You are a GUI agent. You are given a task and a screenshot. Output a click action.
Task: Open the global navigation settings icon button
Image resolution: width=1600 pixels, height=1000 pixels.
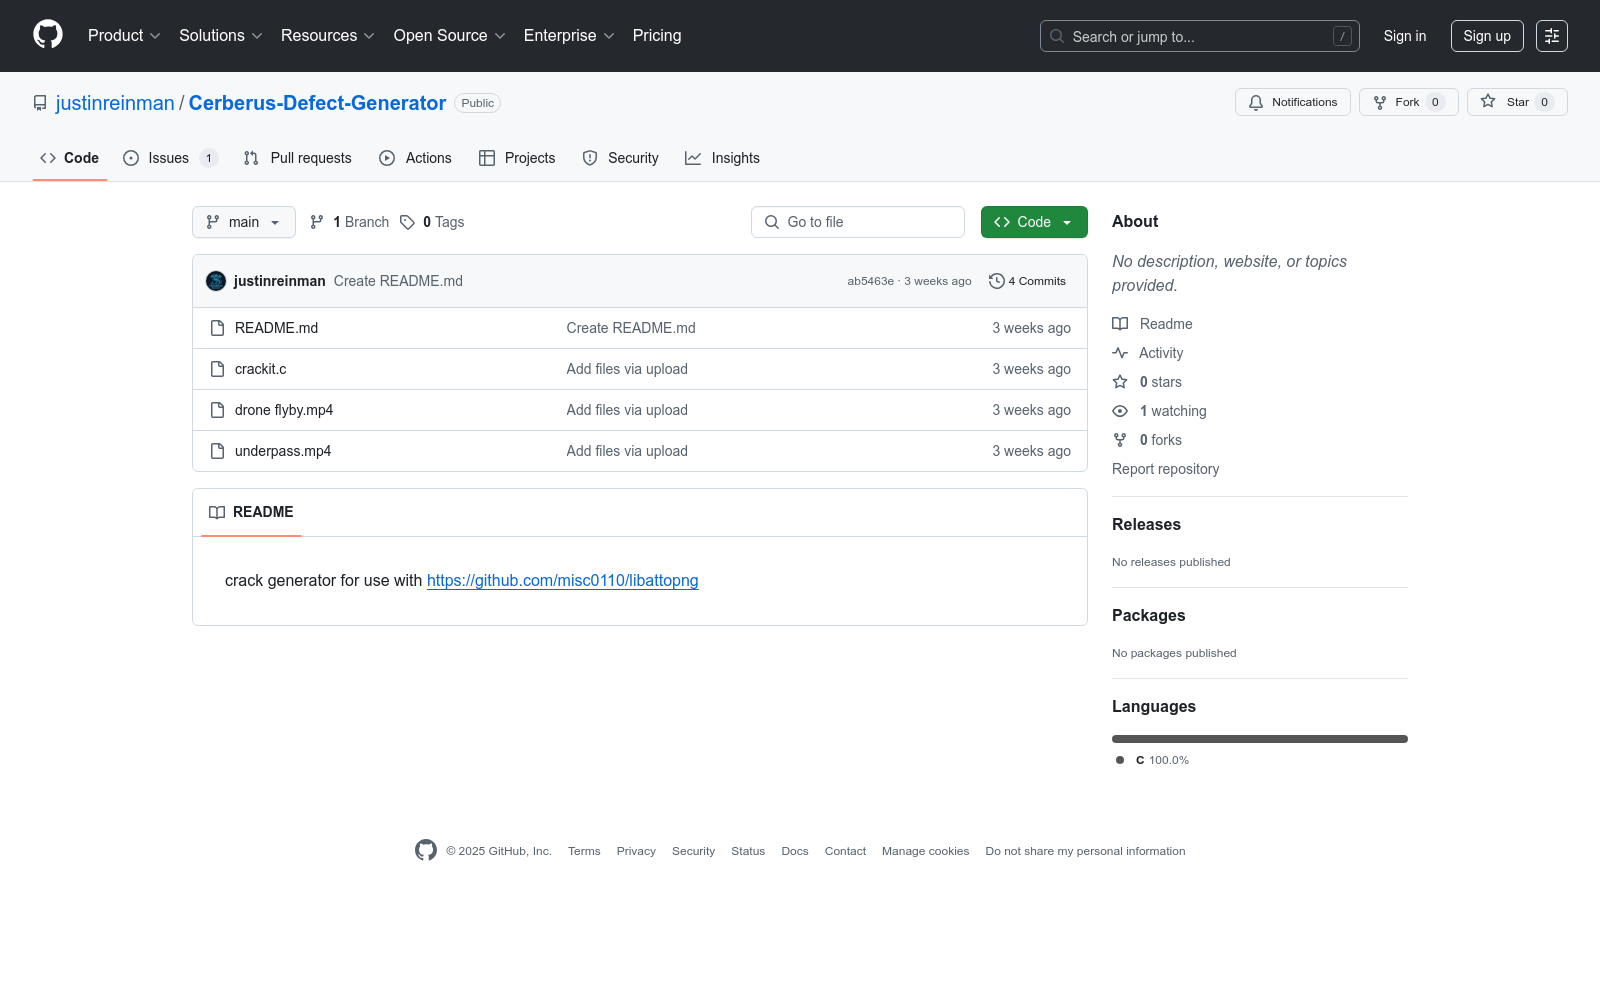pos(1552,36)
